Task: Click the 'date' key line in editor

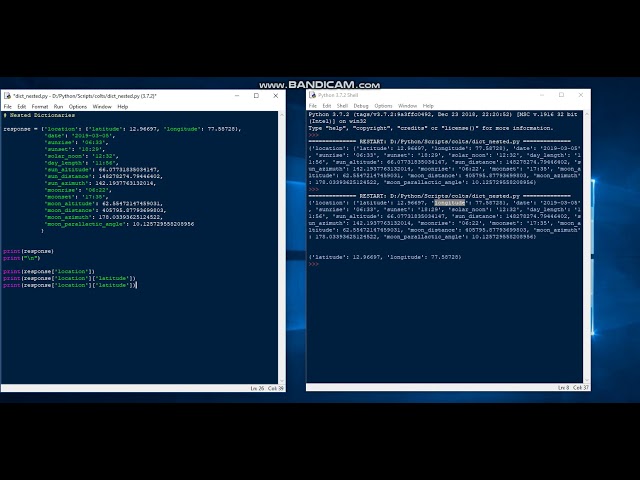Action: [x=80, y=136]
